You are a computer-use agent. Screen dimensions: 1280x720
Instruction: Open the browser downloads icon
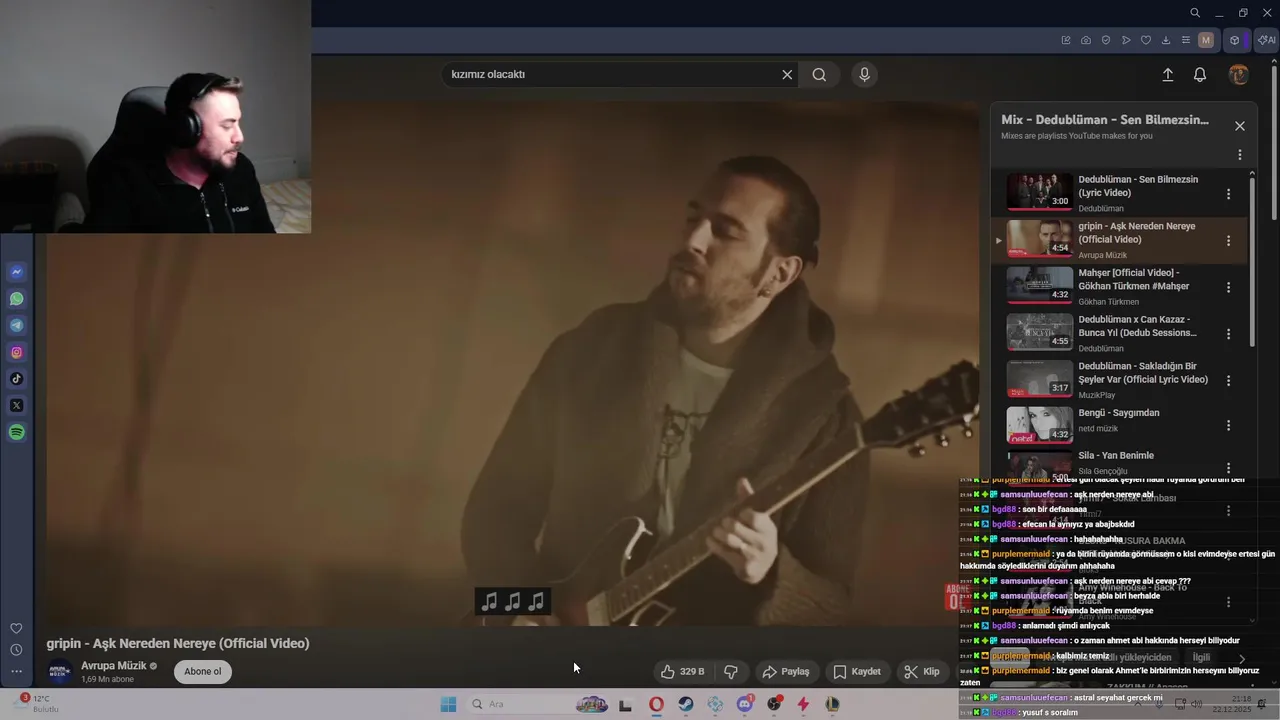1166,40
